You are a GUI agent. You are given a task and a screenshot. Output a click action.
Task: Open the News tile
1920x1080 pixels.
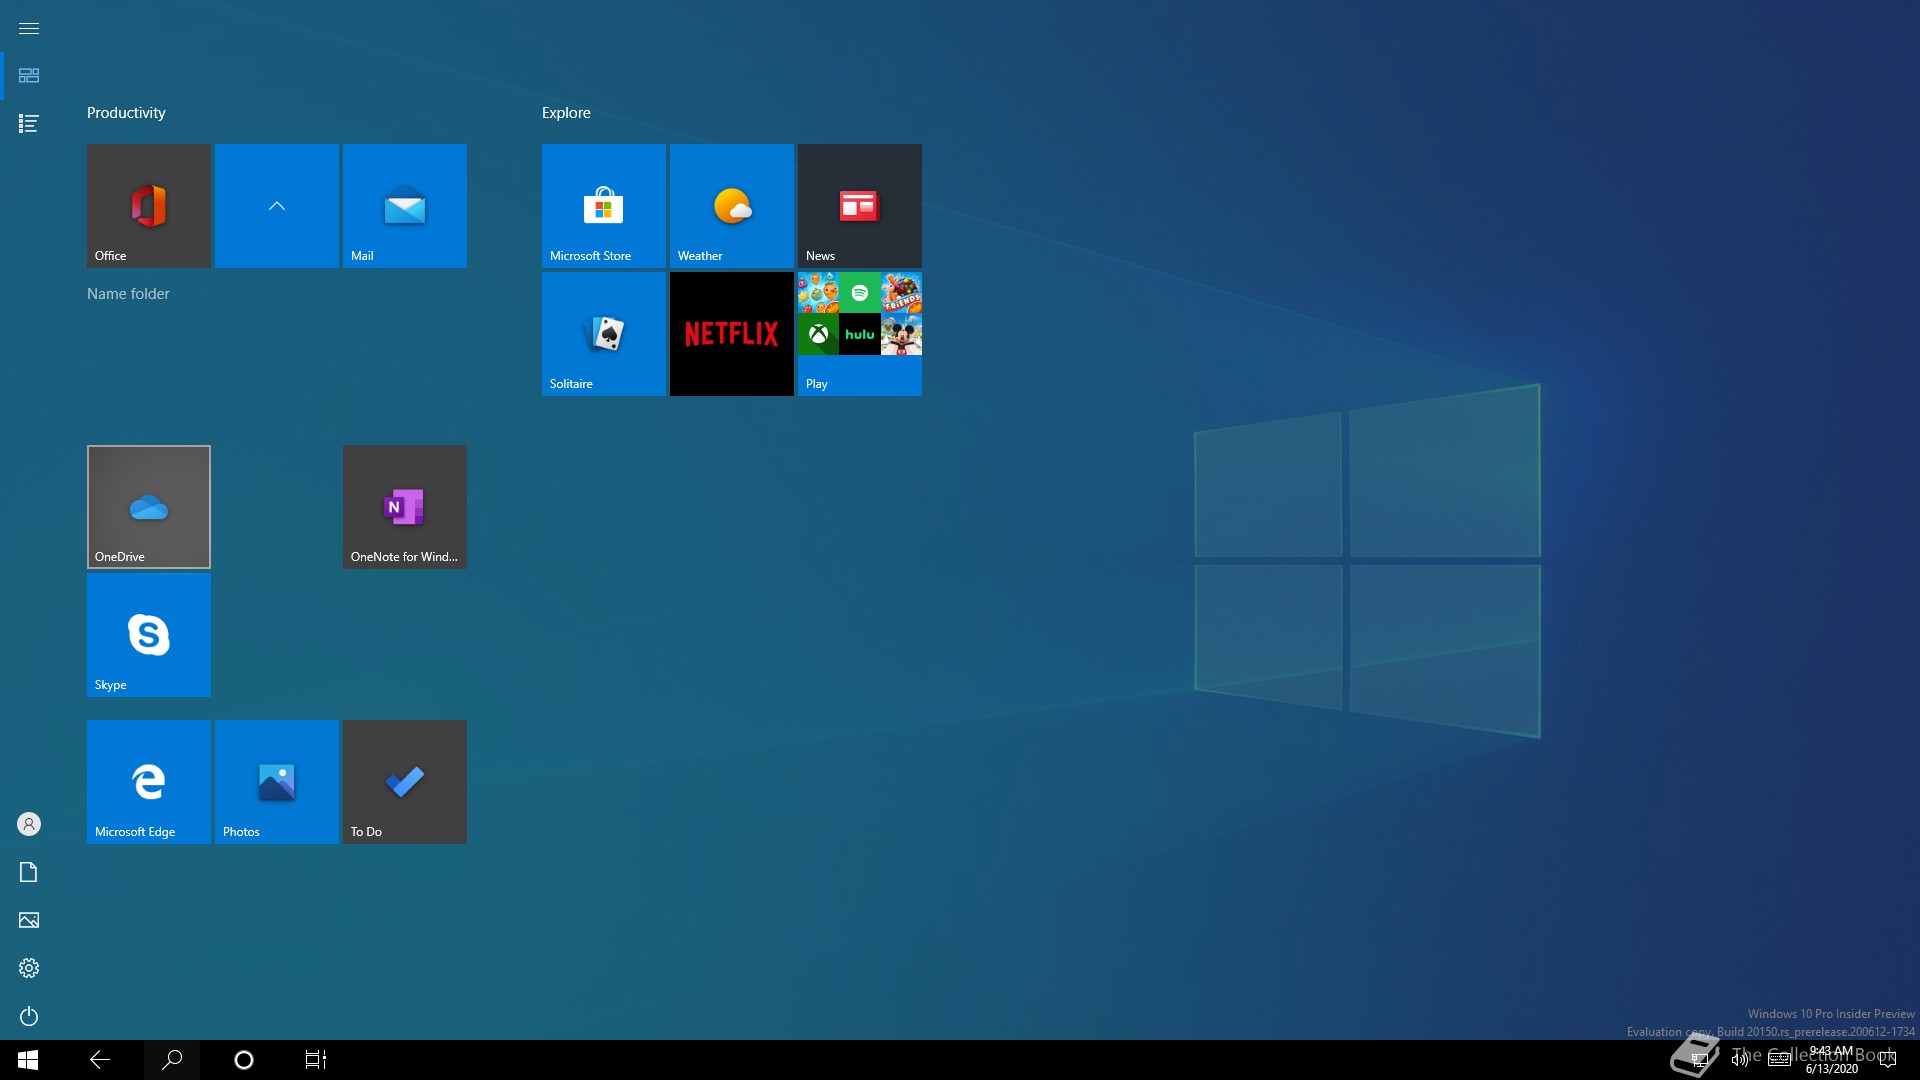pyautogui.click(x=860, y=206)
